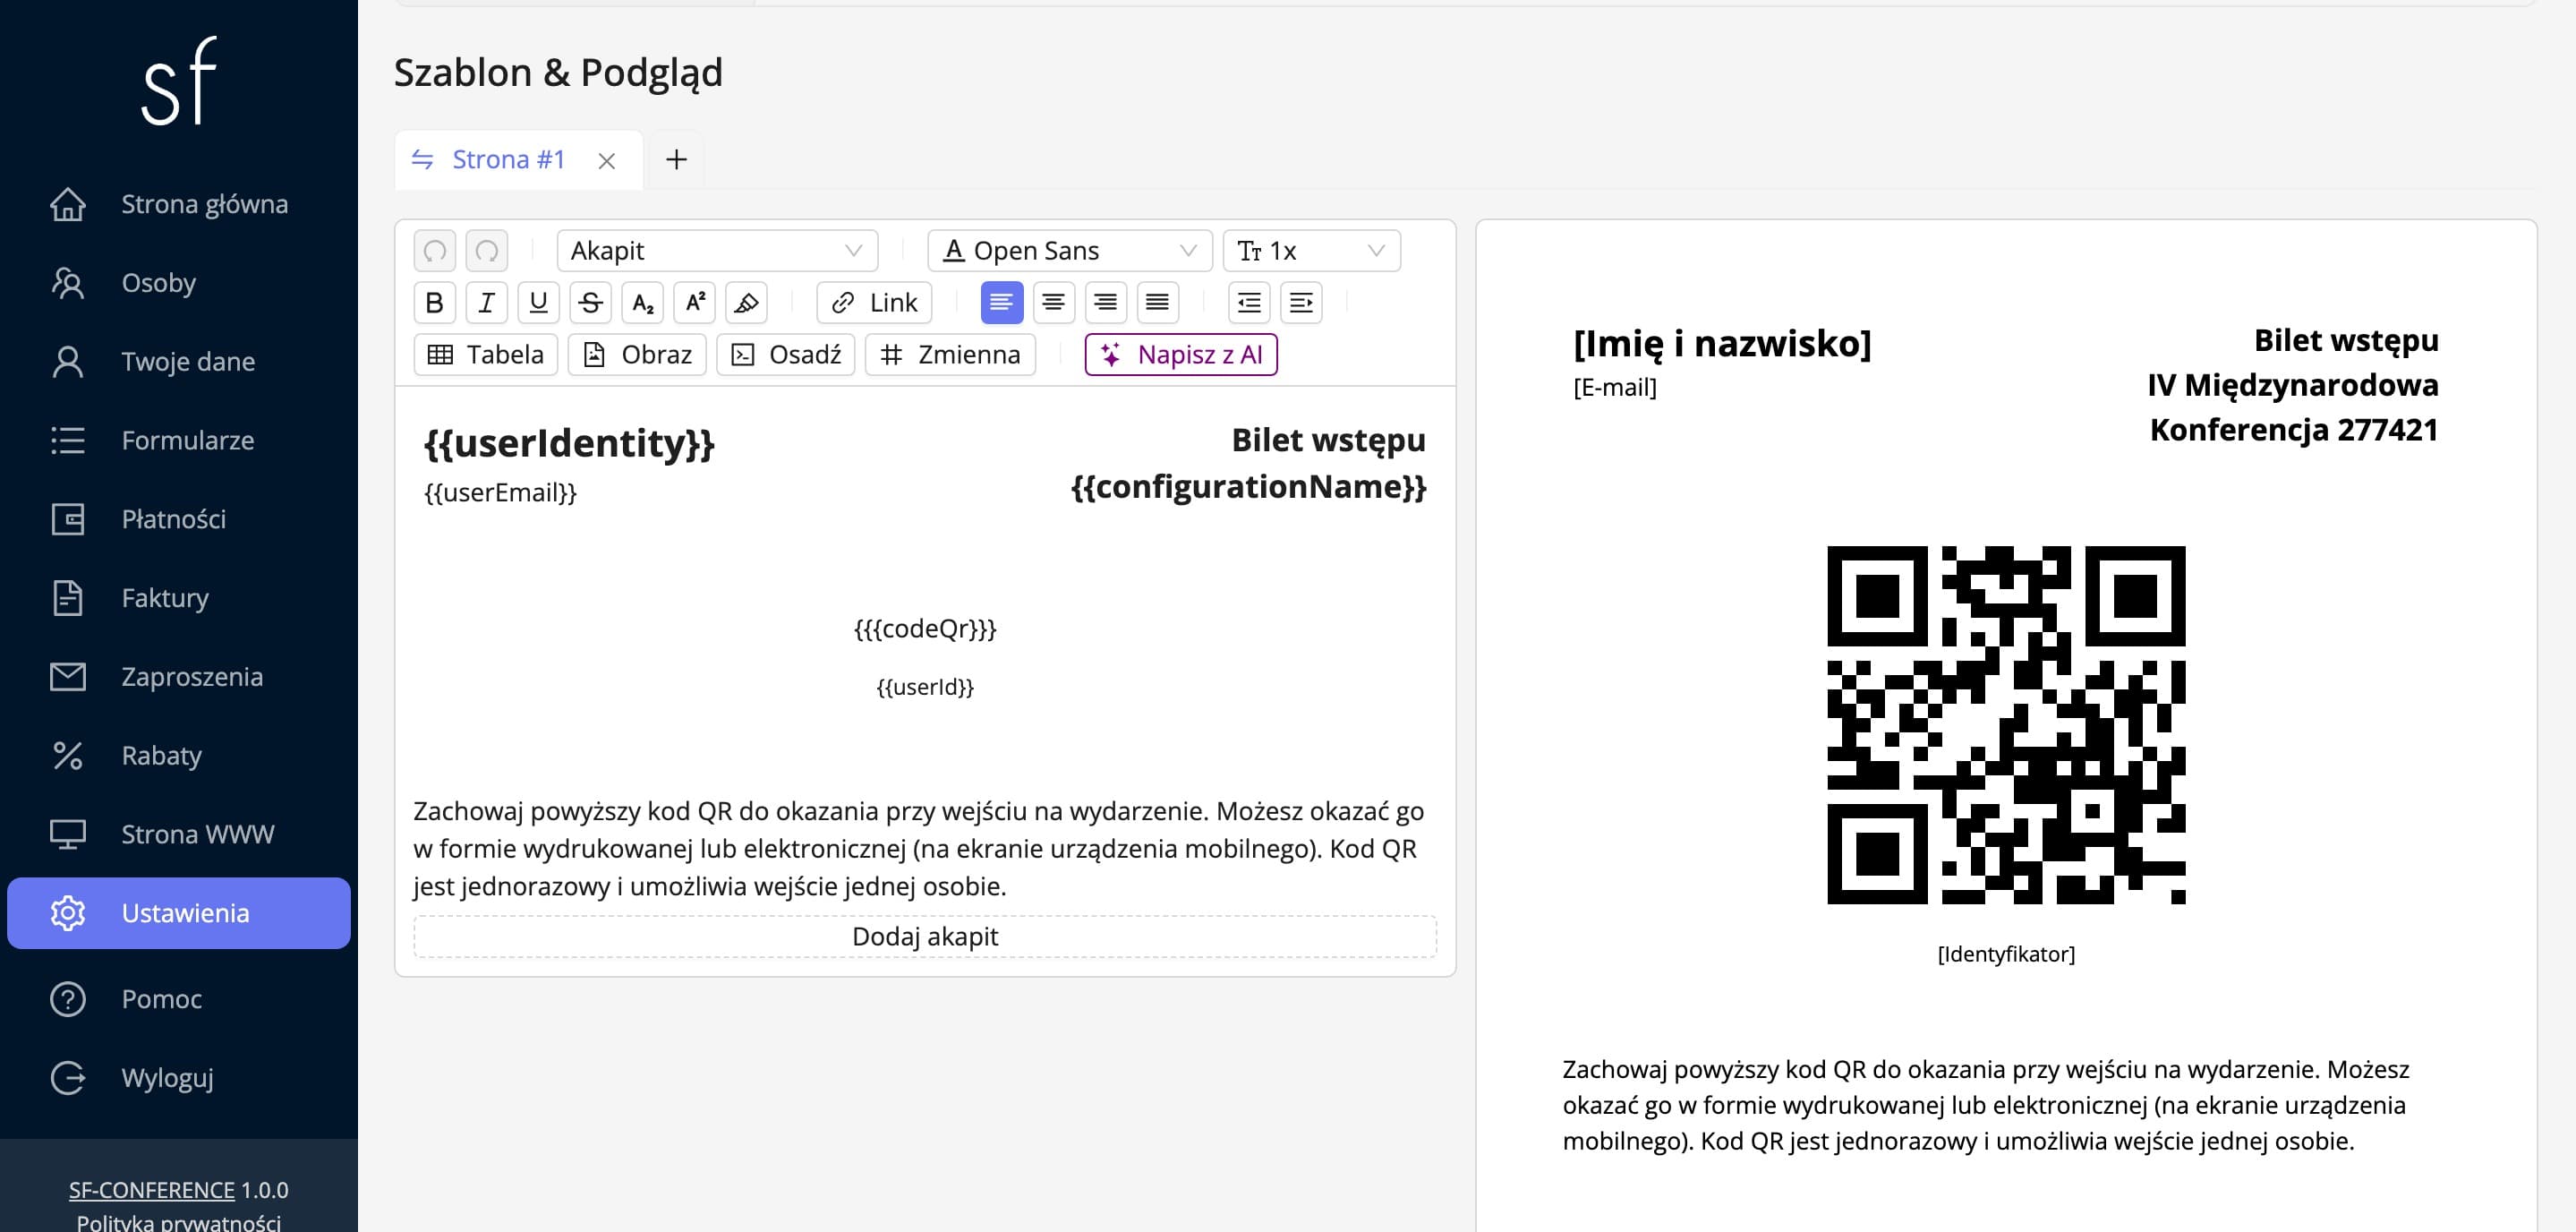The image size is (2576, 1232).
Task: Add a new page tab with plus
Action: pyautogui.click(x=677, y=160)
